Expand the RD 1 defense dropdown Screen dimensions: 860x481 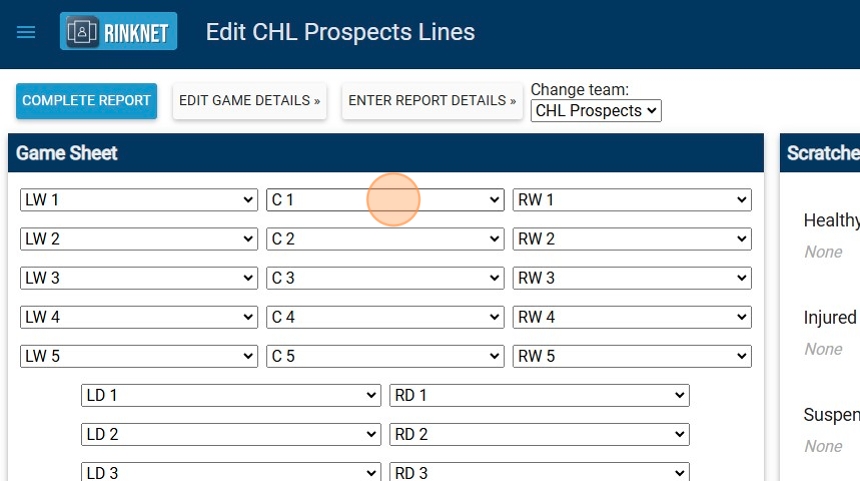pyautogui.click(x=539, y=396)
